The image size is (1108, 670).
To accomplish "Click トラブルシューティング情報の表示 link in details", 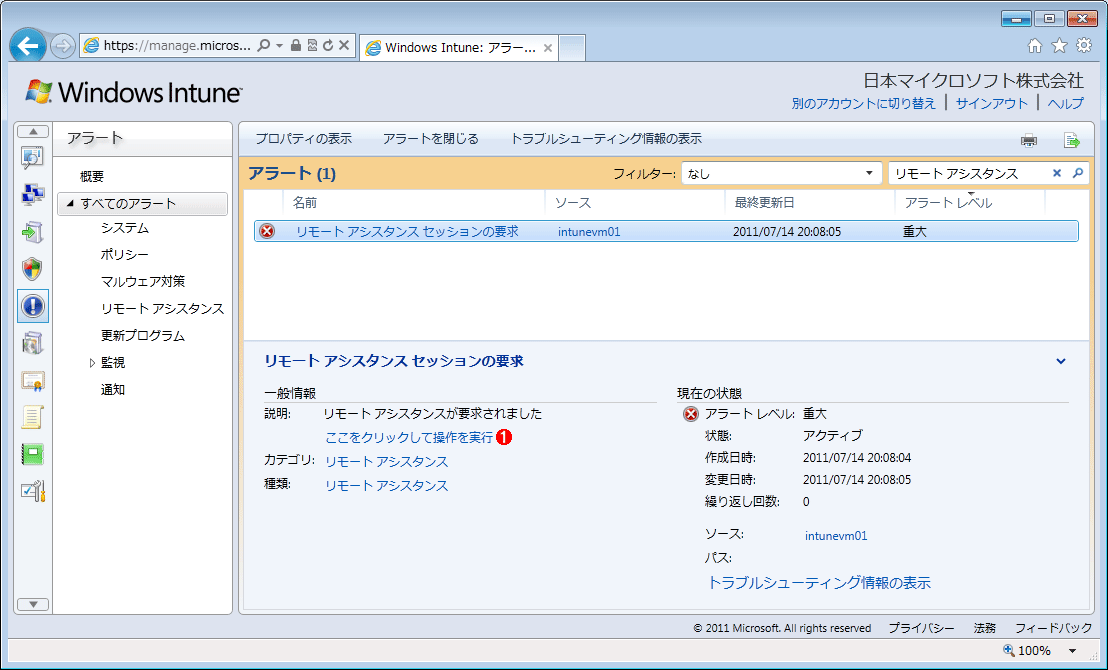I will [x=819, y=582].
